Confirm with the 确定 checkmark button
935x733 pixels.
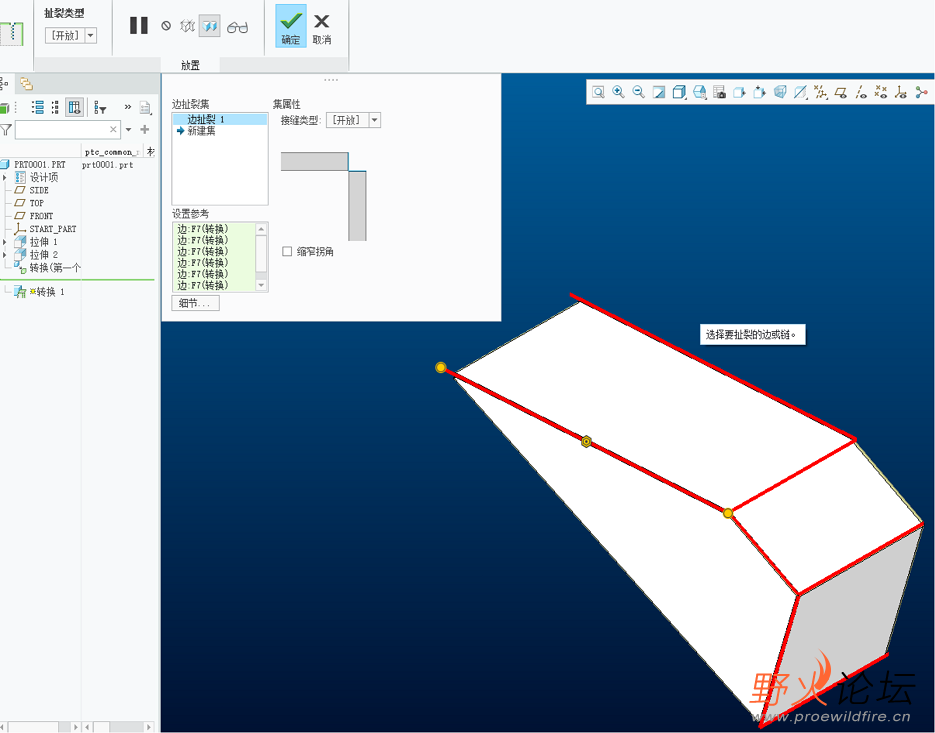291,26
